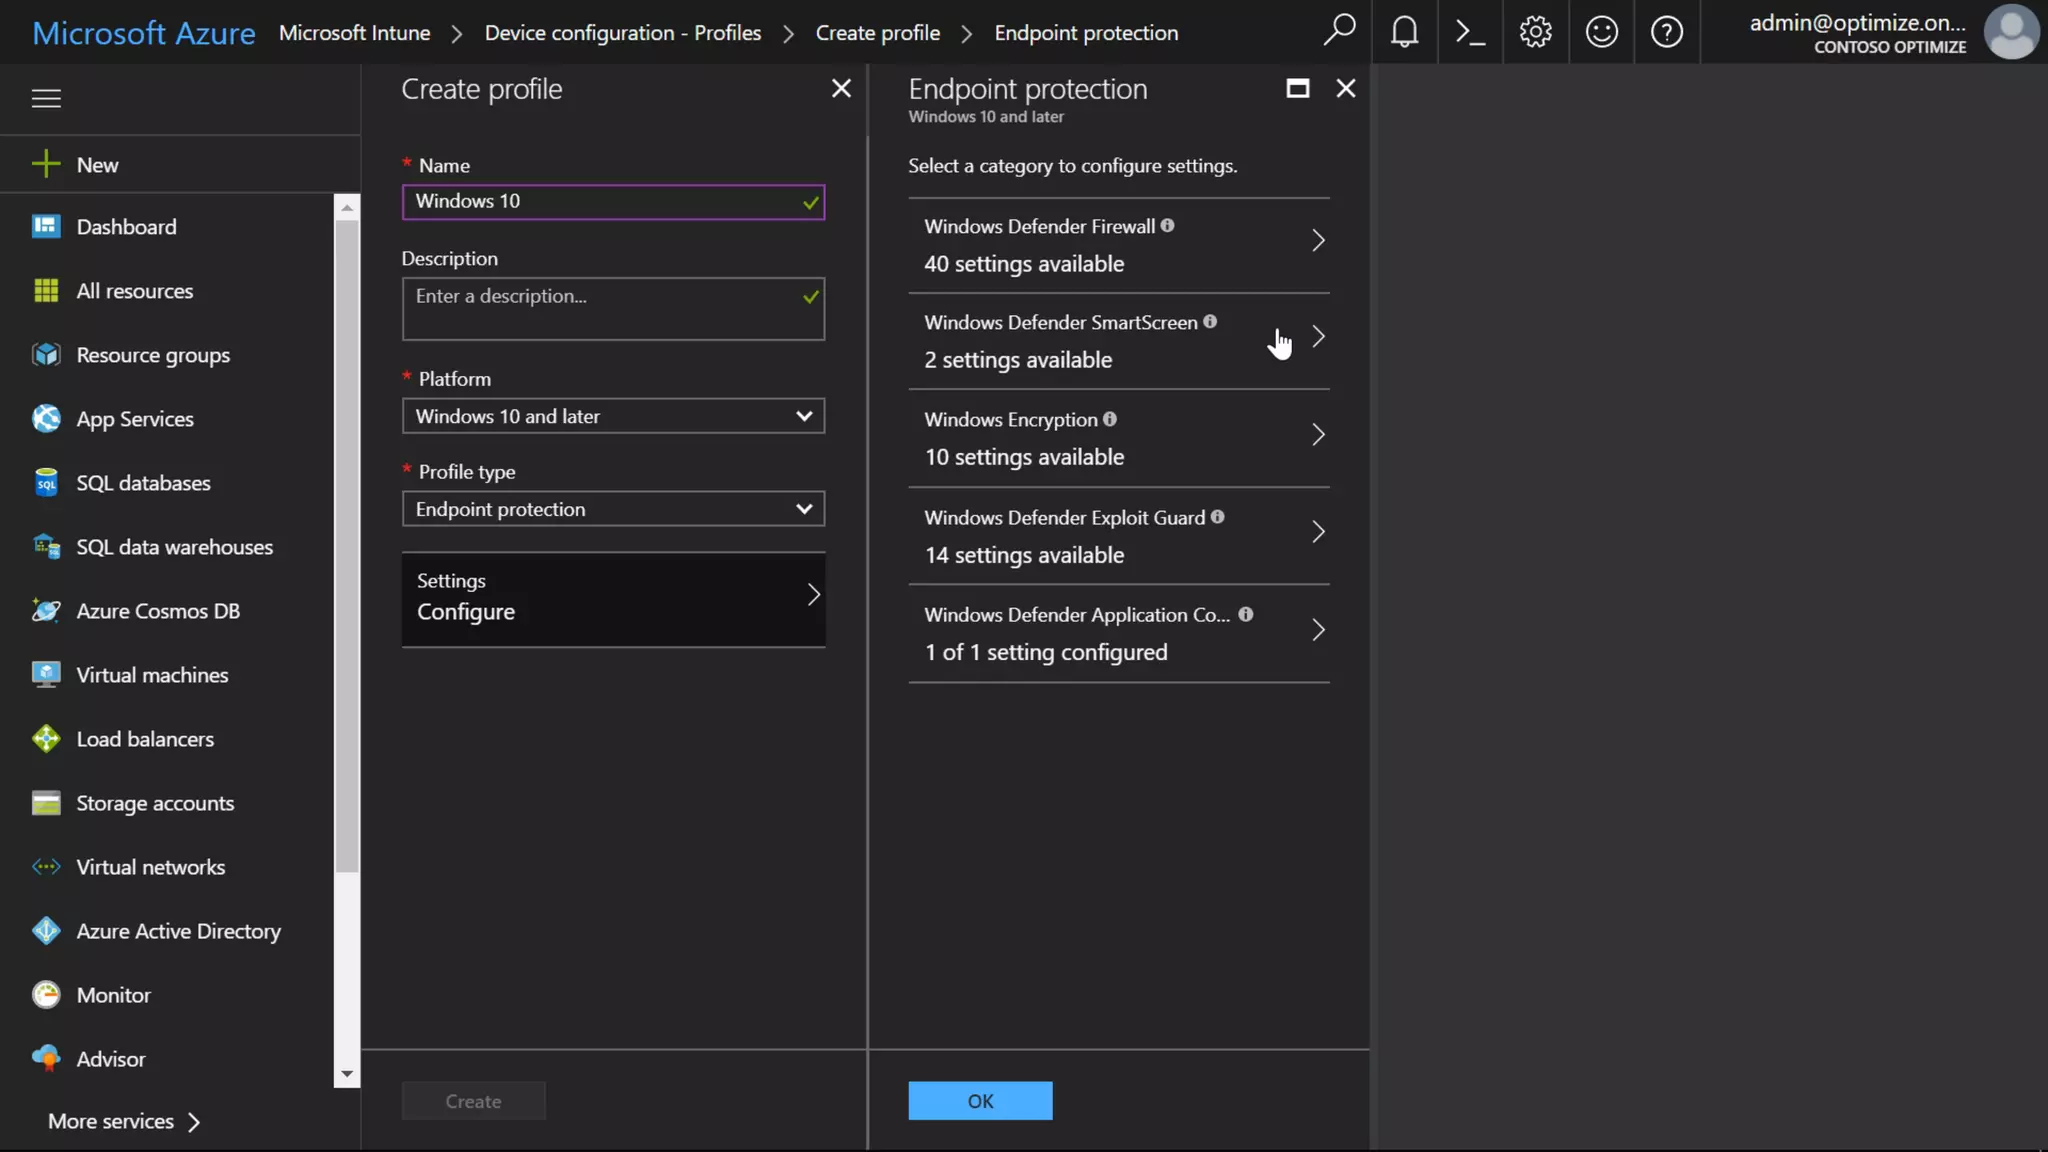Open the search magnifier in the top bar
2048x1152 pixels.
(1339, 32)
